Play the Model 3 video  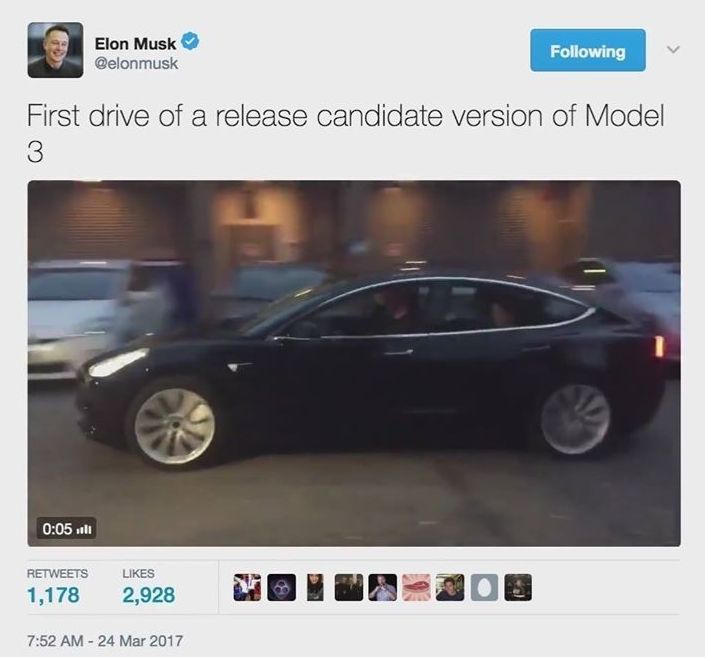pyautogui.click(x=354, y=363)
